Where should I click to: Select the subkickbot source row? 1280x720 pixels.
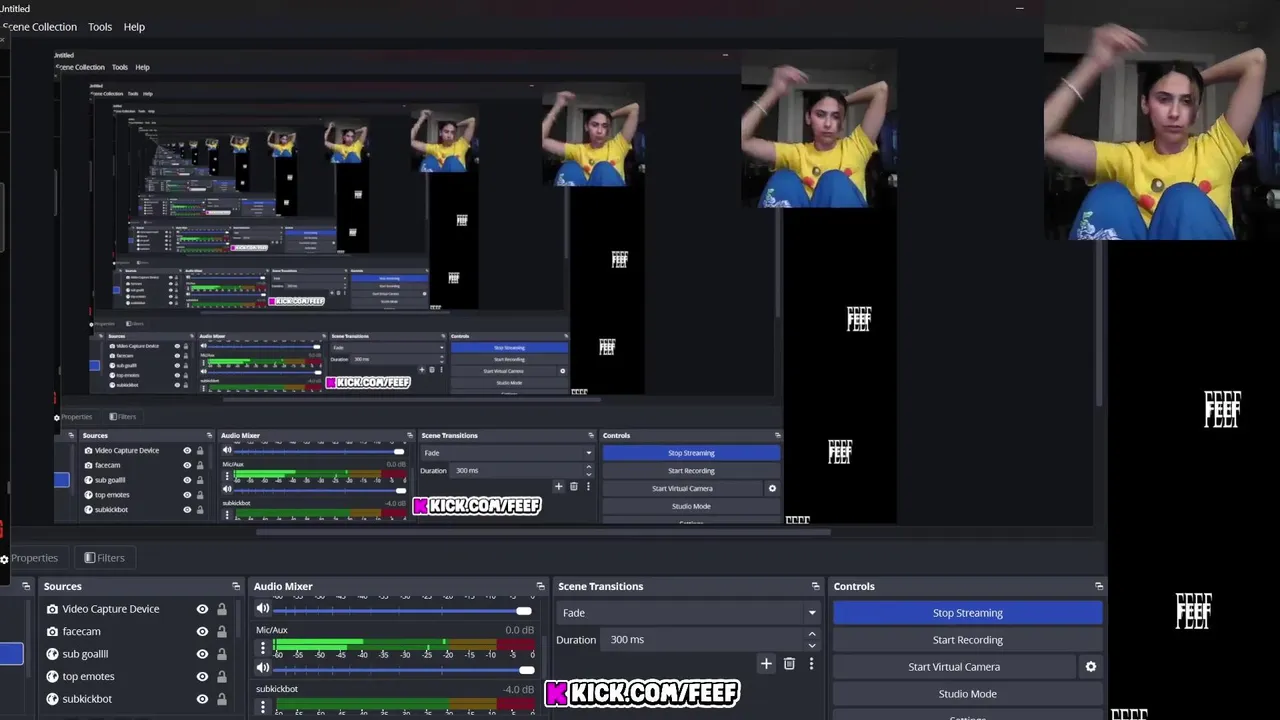(136, 699)
